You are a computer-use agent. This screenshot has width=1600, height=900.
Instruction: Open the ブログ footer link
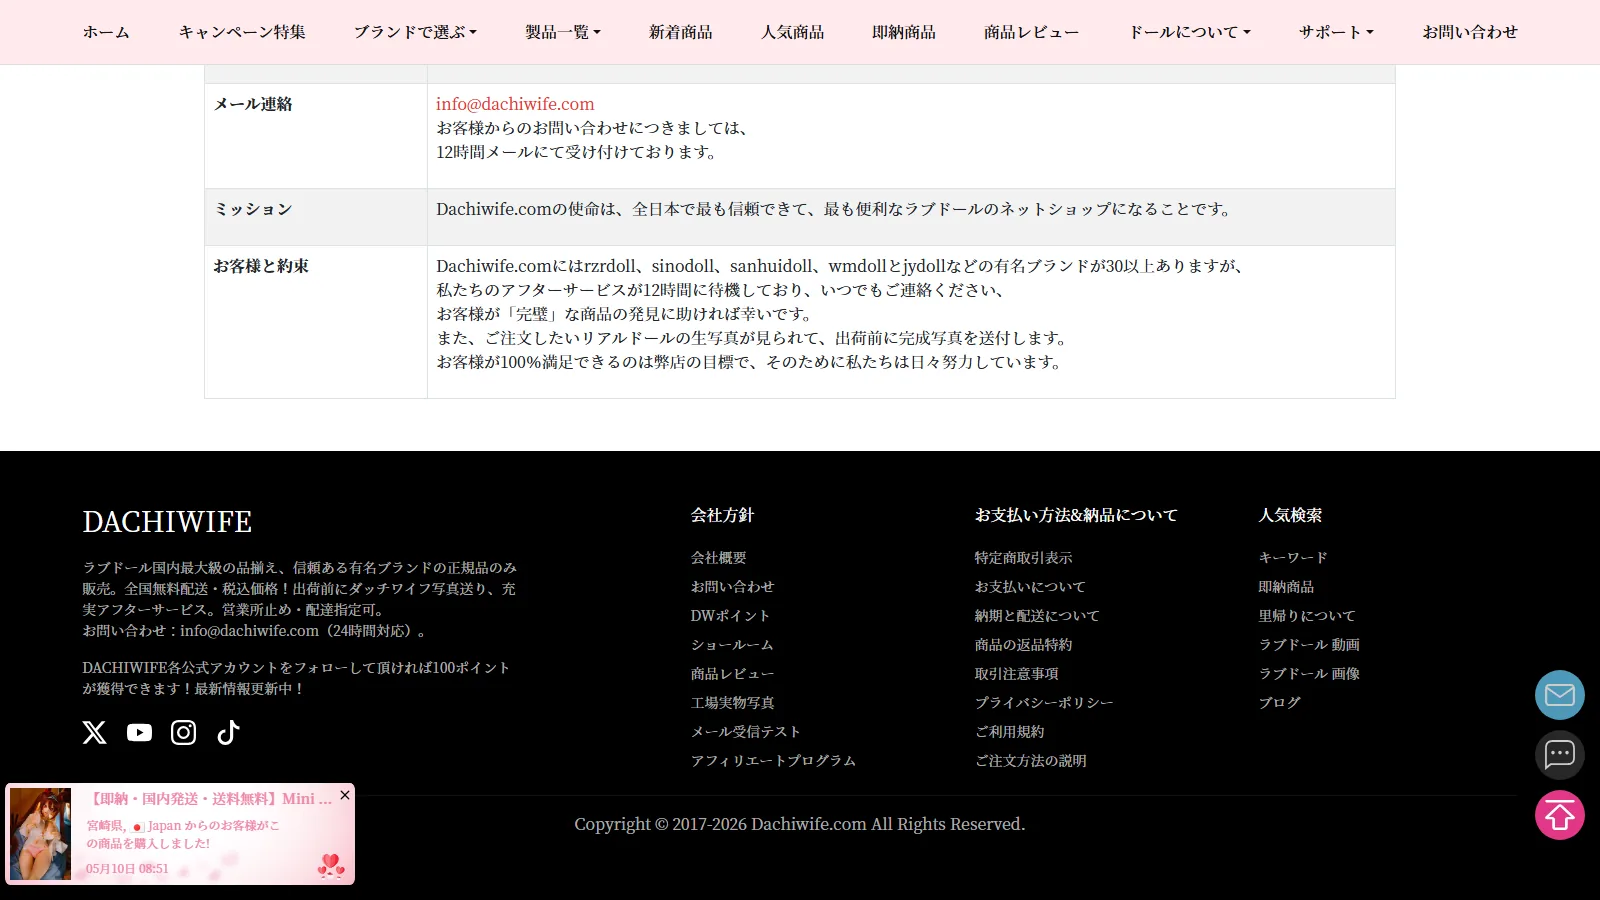coord(1280,703)
